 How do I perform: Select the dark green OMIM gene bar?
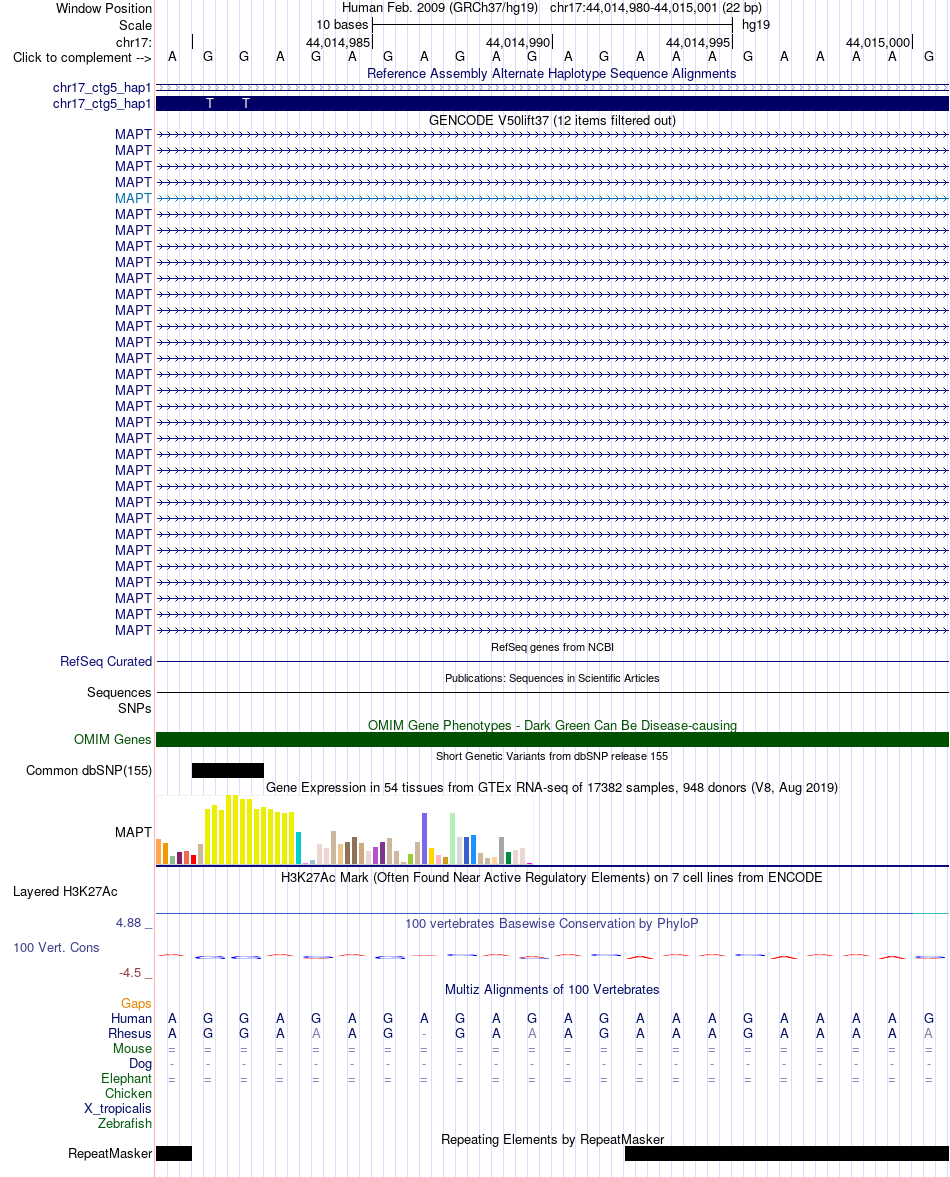click(x=552, y=739)
